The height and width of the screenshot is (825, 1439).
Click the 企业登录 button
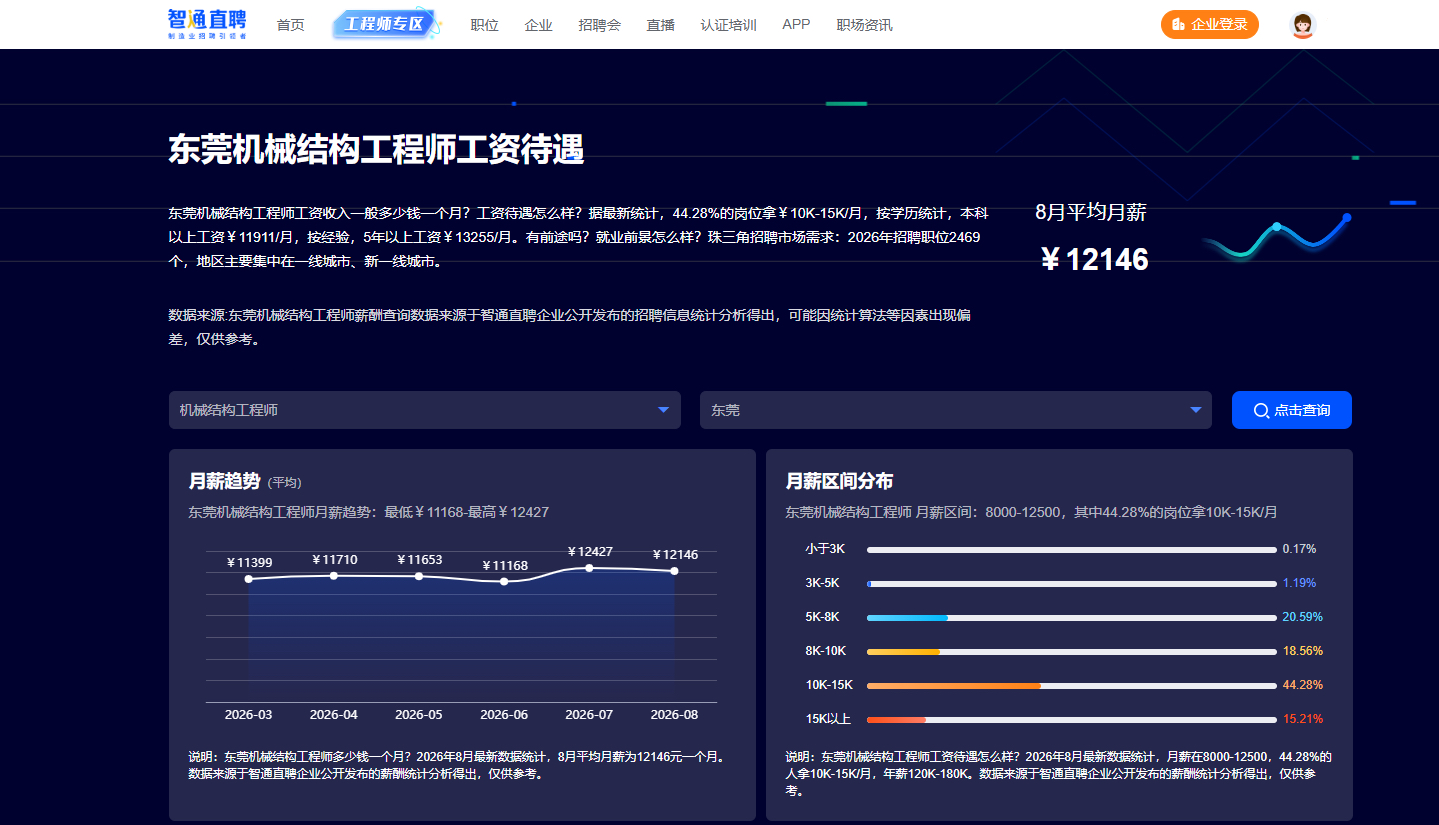[x=1210, y=24]
